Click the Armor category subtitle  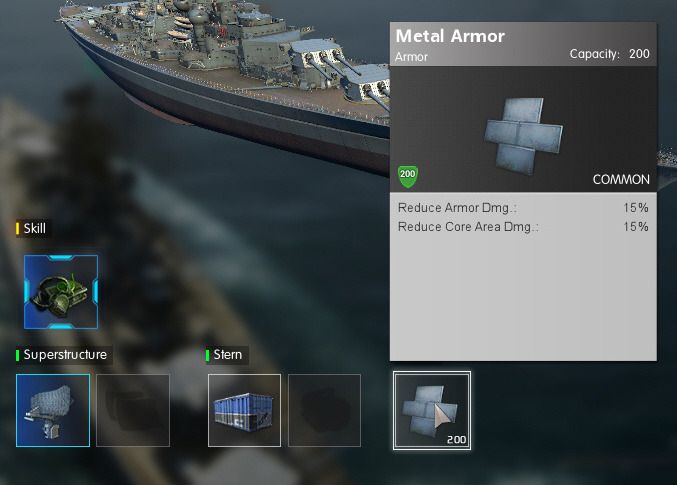point(411,57)
